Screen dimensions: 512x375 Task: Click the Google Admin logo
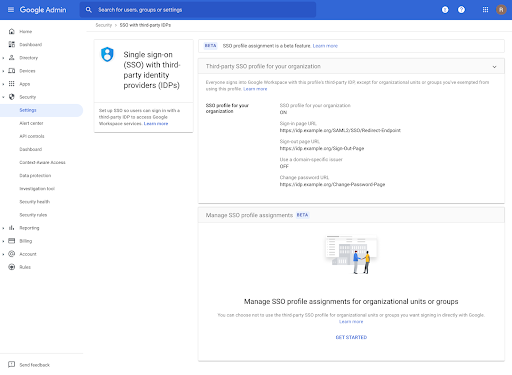[x=43, y=10]
